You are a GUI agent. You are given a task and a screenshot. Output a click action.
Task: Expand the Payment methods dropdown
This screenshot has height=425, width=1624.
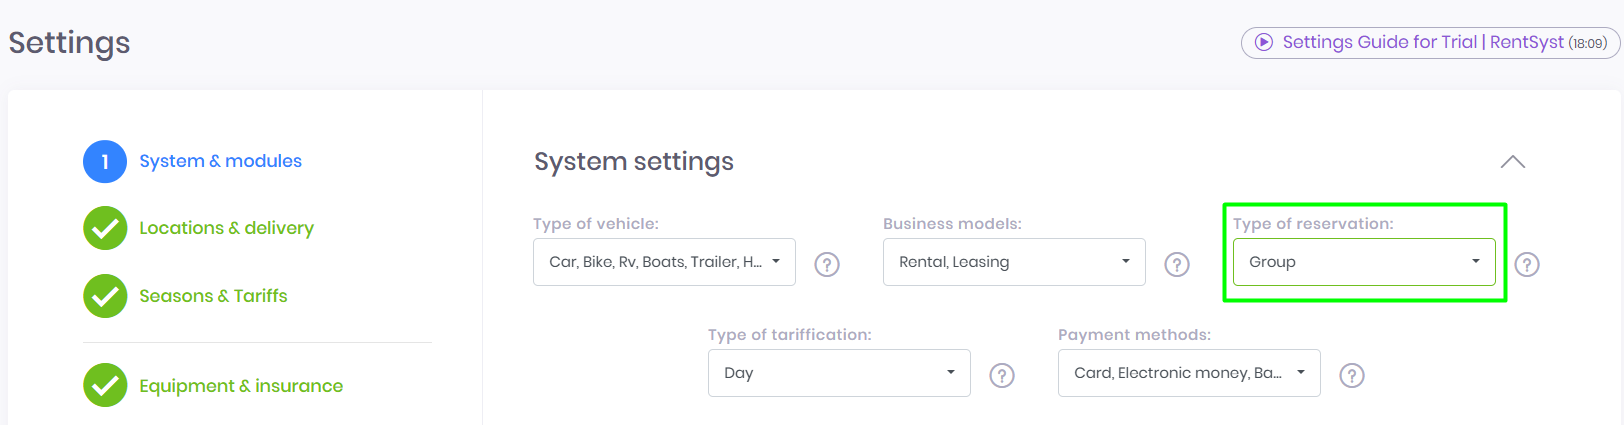pyautogui.click(x=1189, y=373)
